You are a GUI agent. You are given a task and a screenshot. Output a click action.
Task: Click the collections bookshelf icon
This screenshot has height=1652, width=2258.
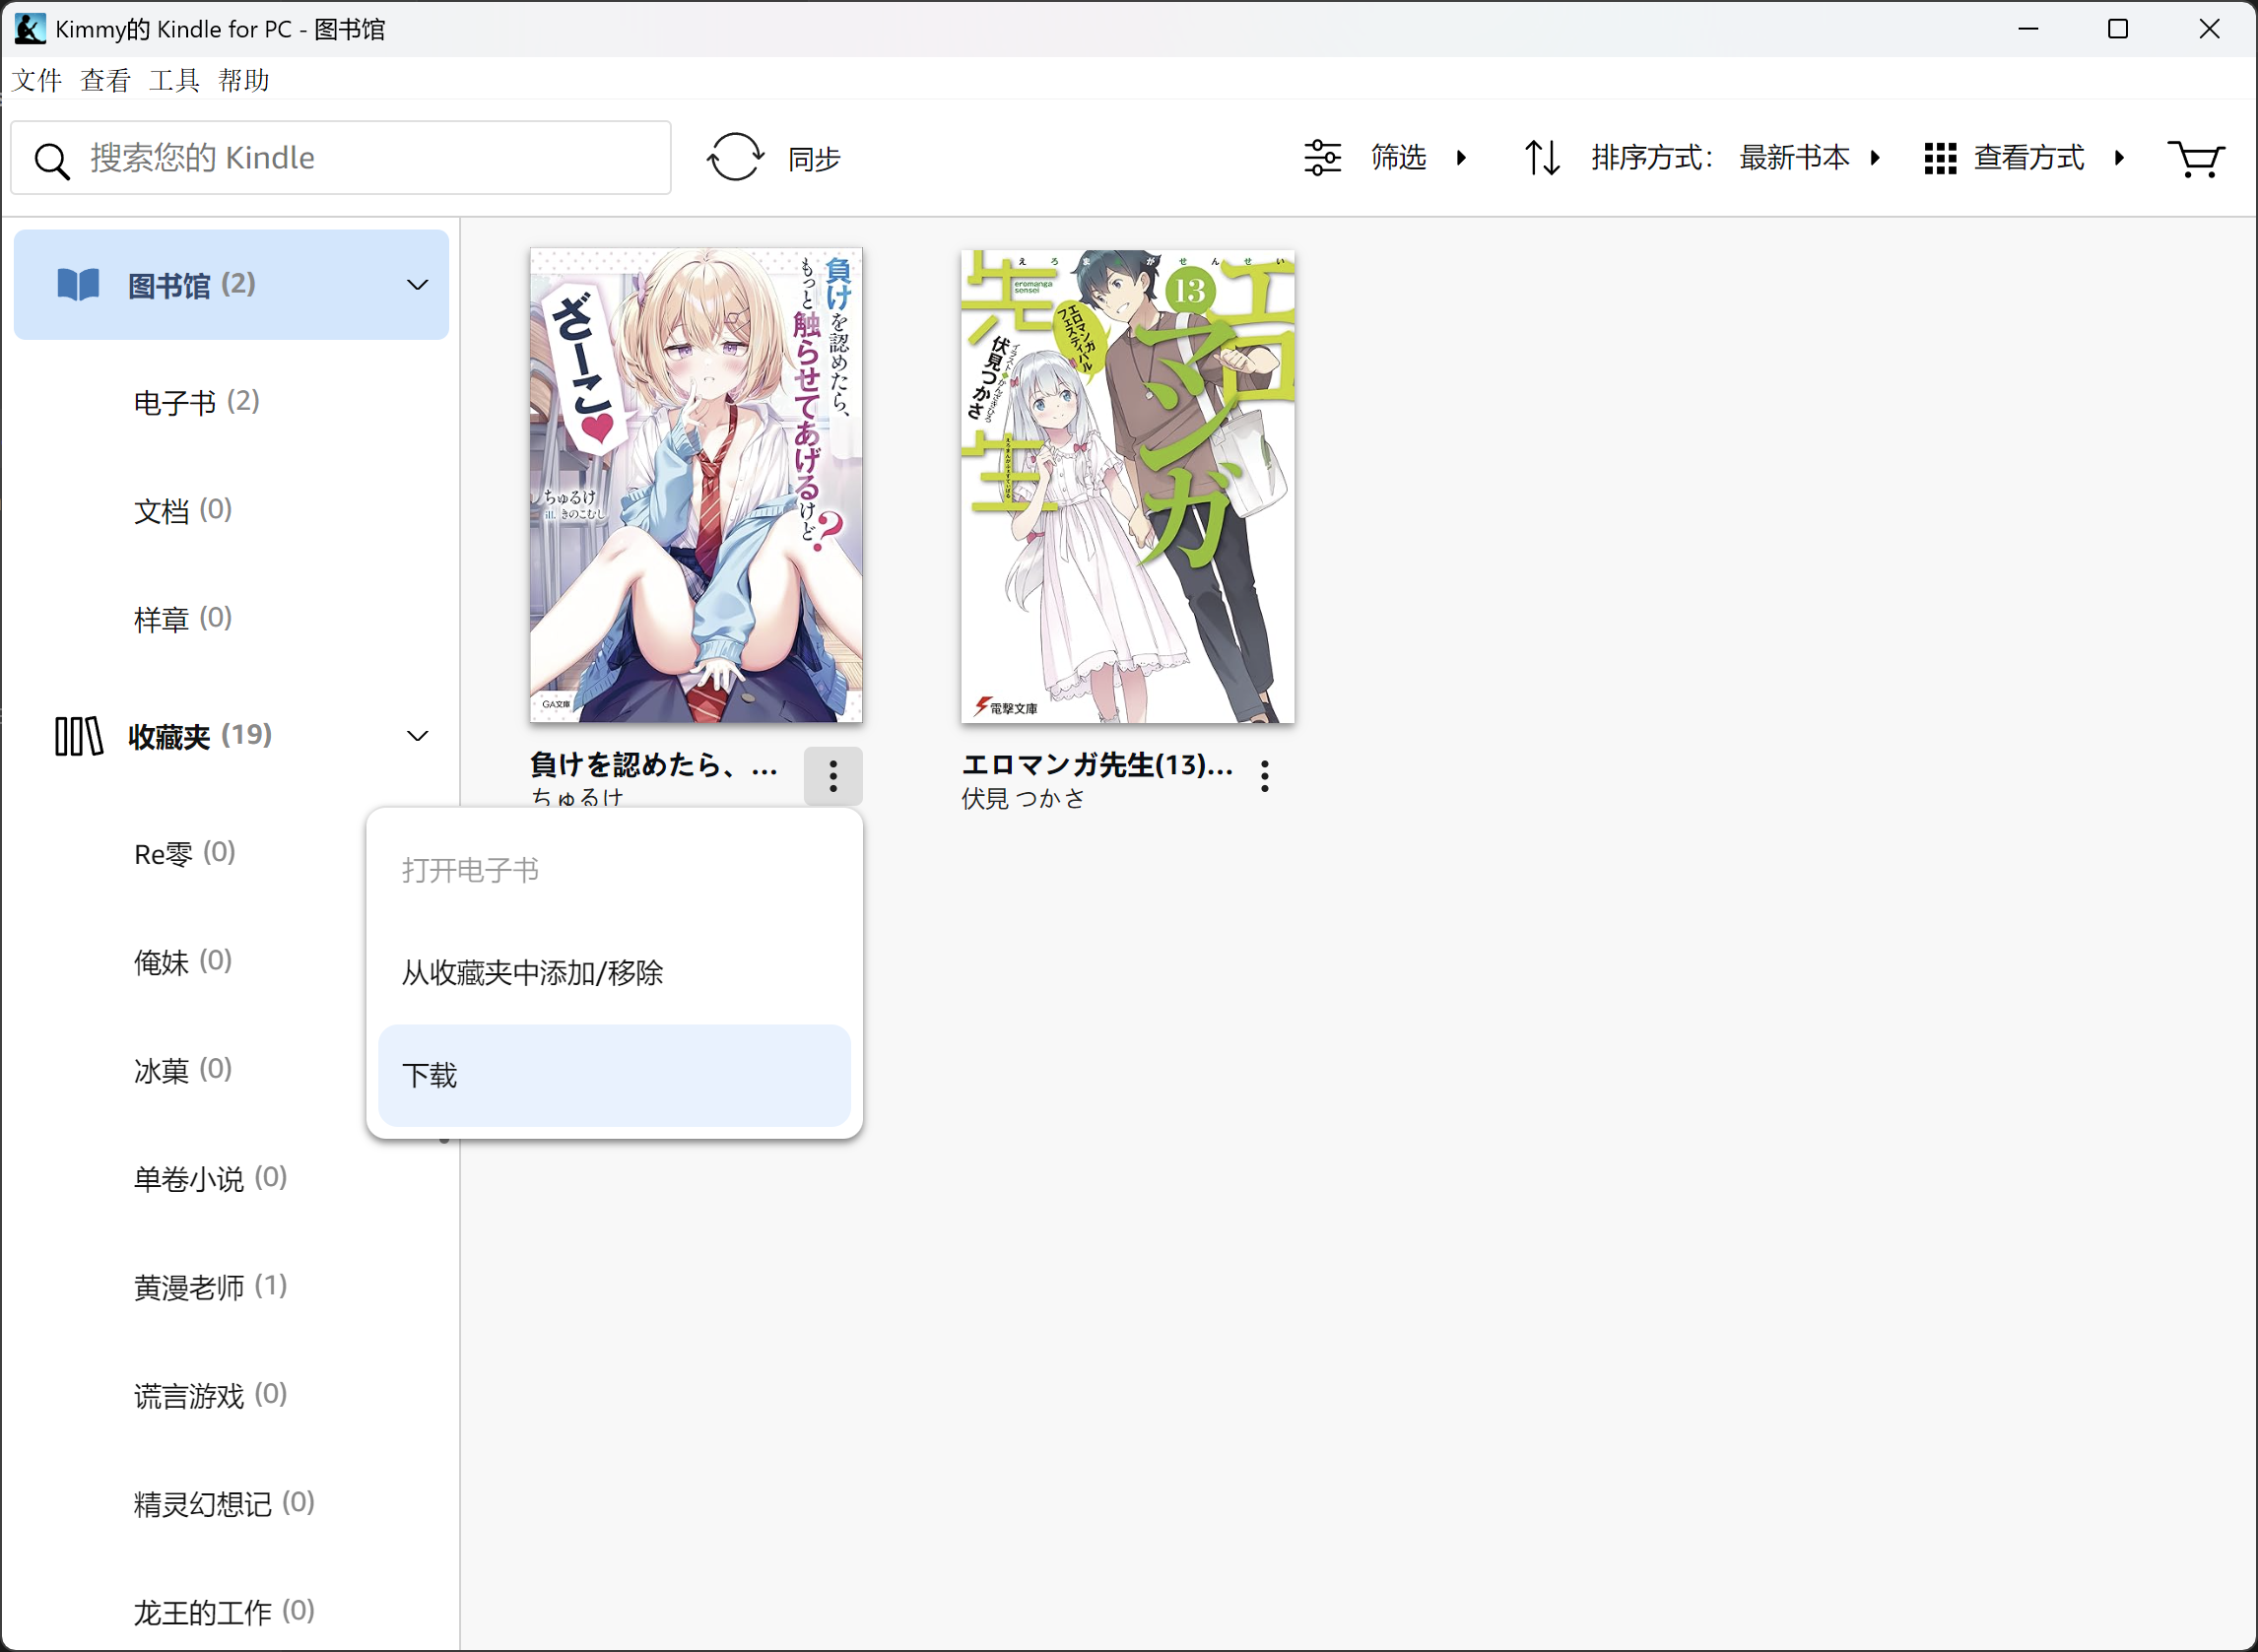(x=78, y=736)
